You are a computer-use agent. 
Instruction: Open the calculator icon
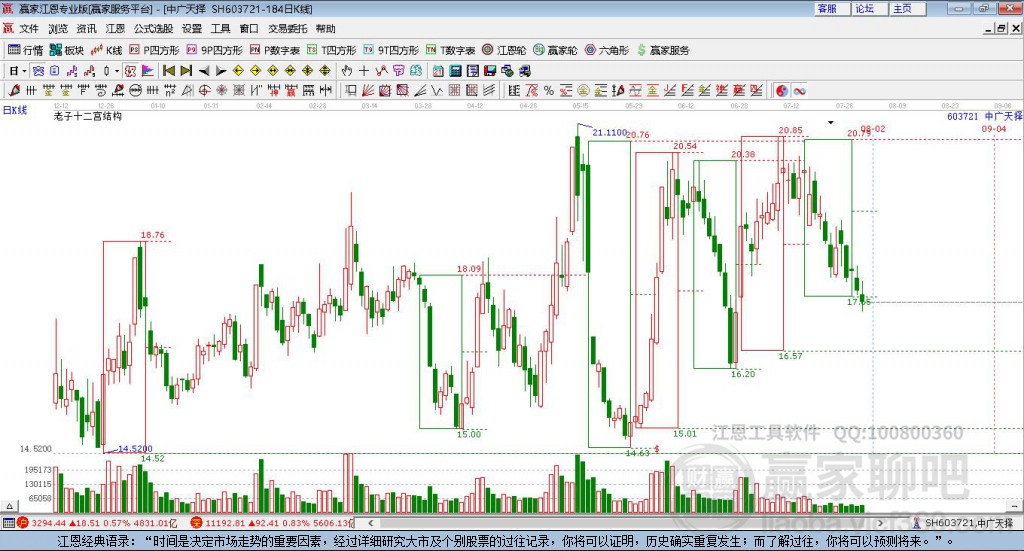[x=455, y=71]
